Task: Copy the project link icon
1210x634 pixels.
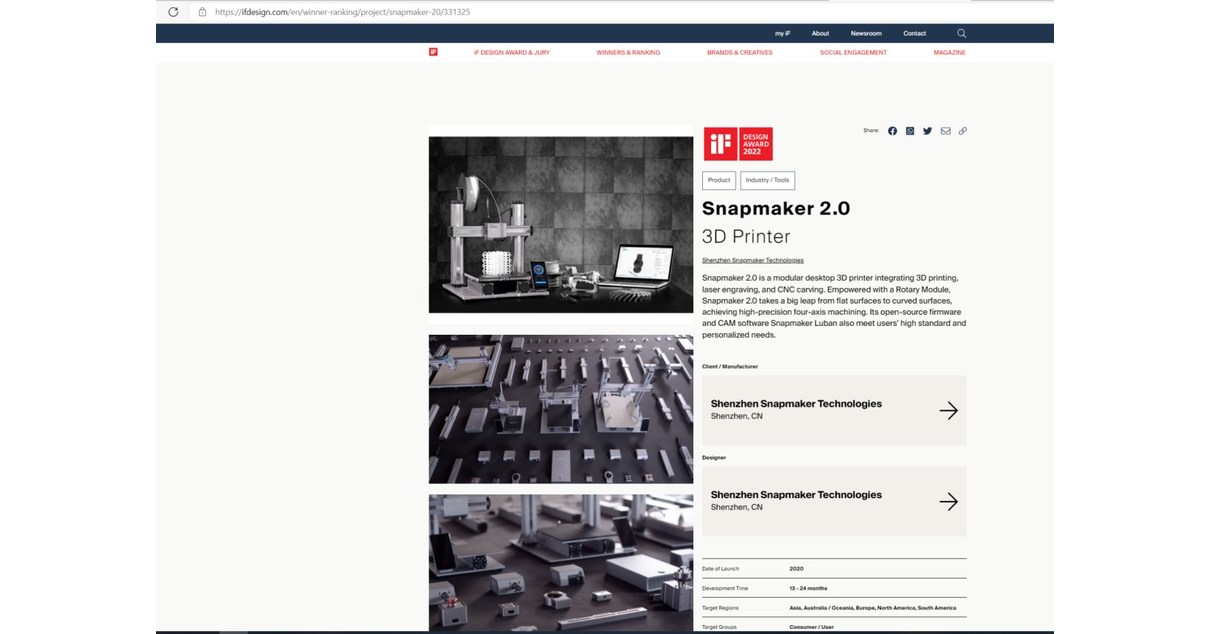Action: click(963, 130)
